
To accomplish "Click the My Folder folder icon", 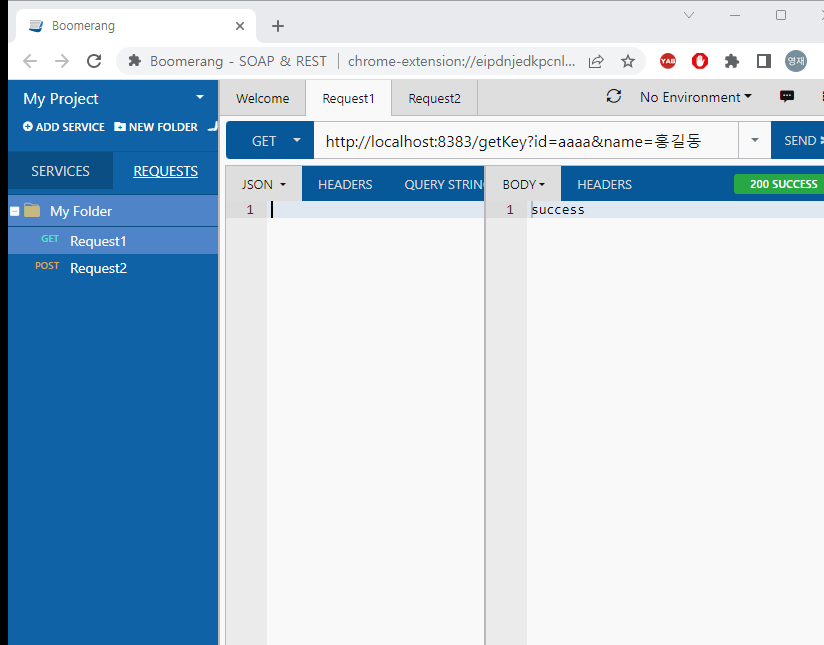I will (x=32, y=210).
